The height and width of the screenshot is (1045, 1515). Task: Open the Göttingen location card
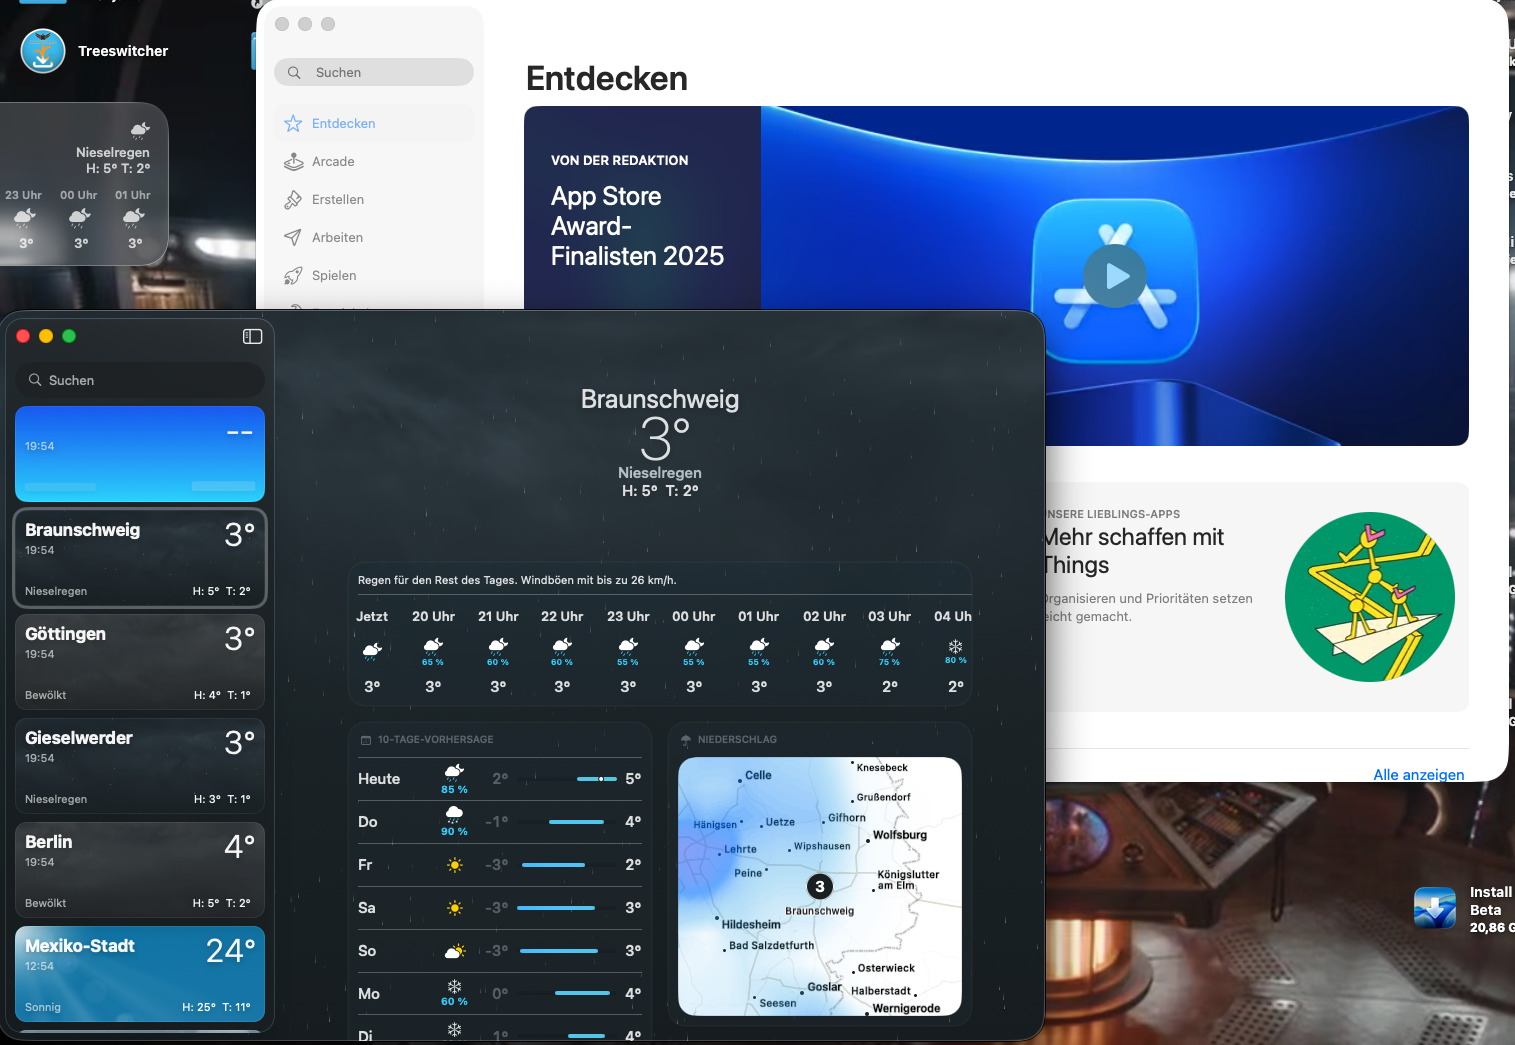(140, 662)
